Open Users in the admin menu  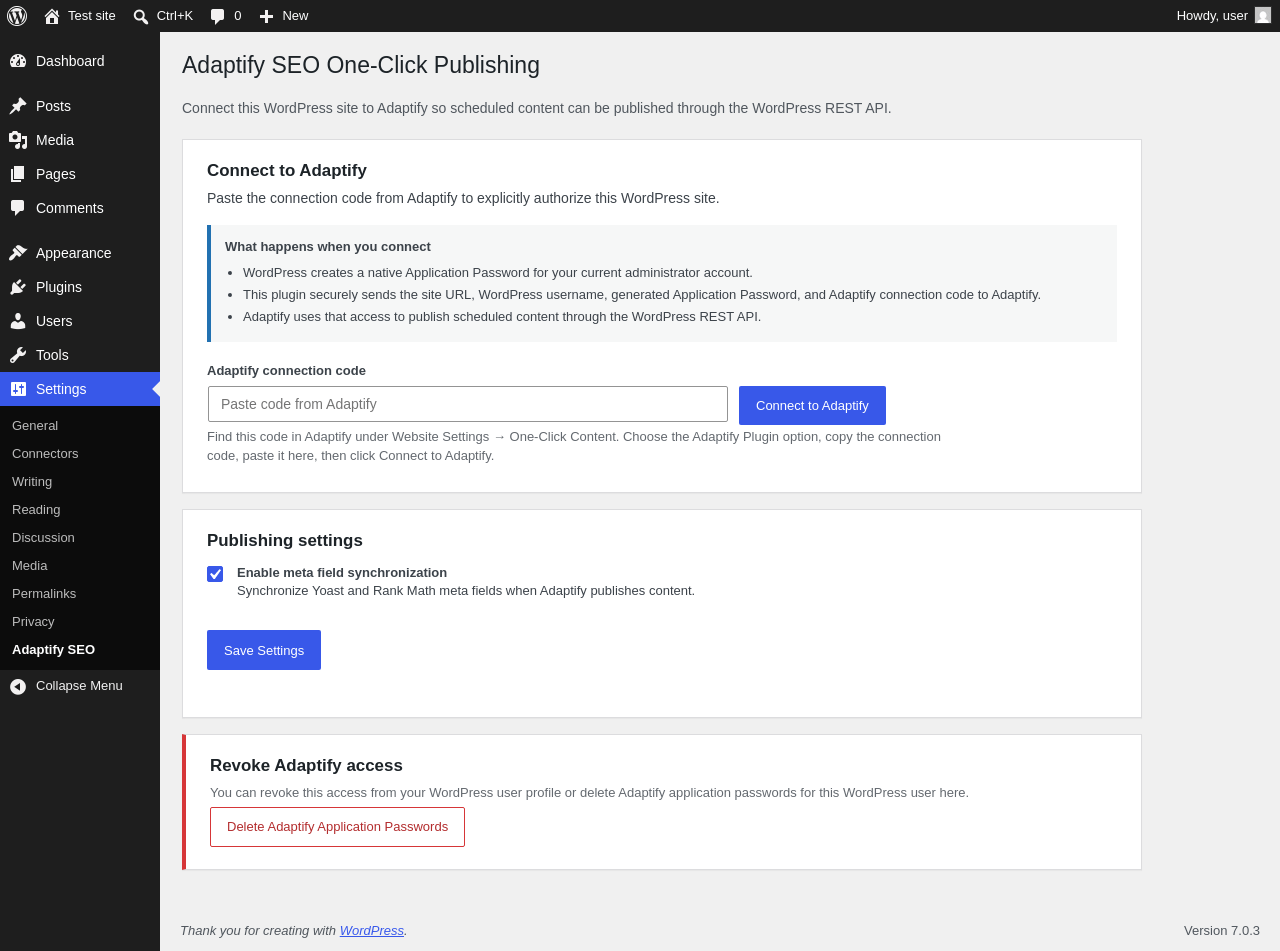[80, 321]
